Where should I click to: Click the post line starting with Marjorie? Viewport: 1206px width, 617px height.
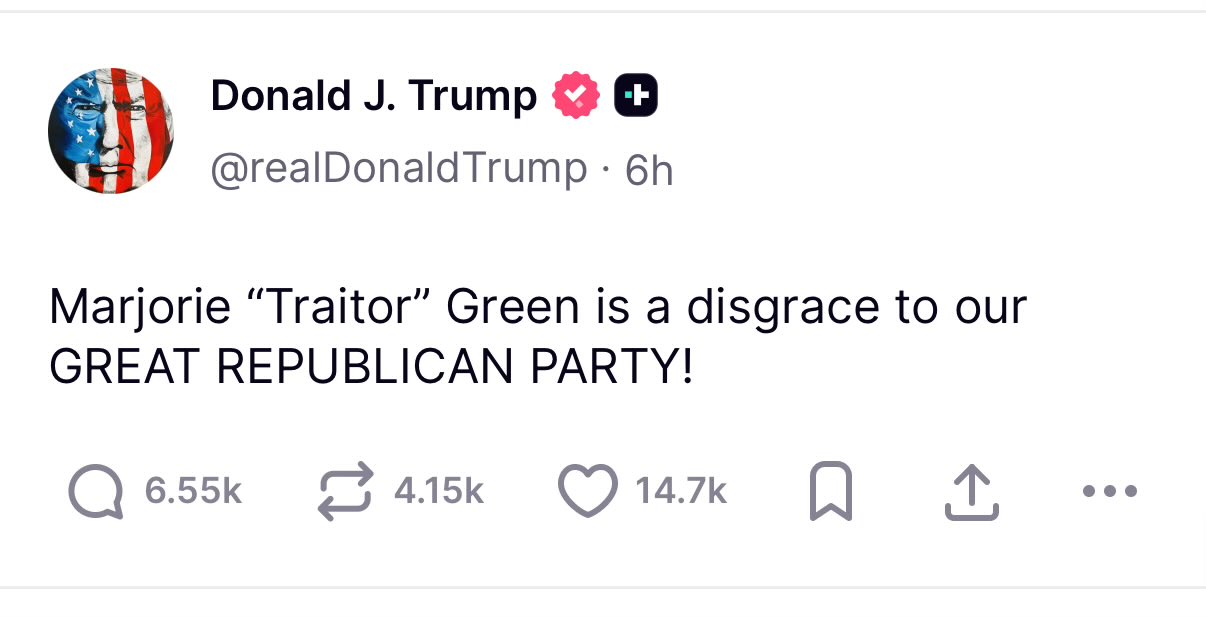[x=537, y=307]
